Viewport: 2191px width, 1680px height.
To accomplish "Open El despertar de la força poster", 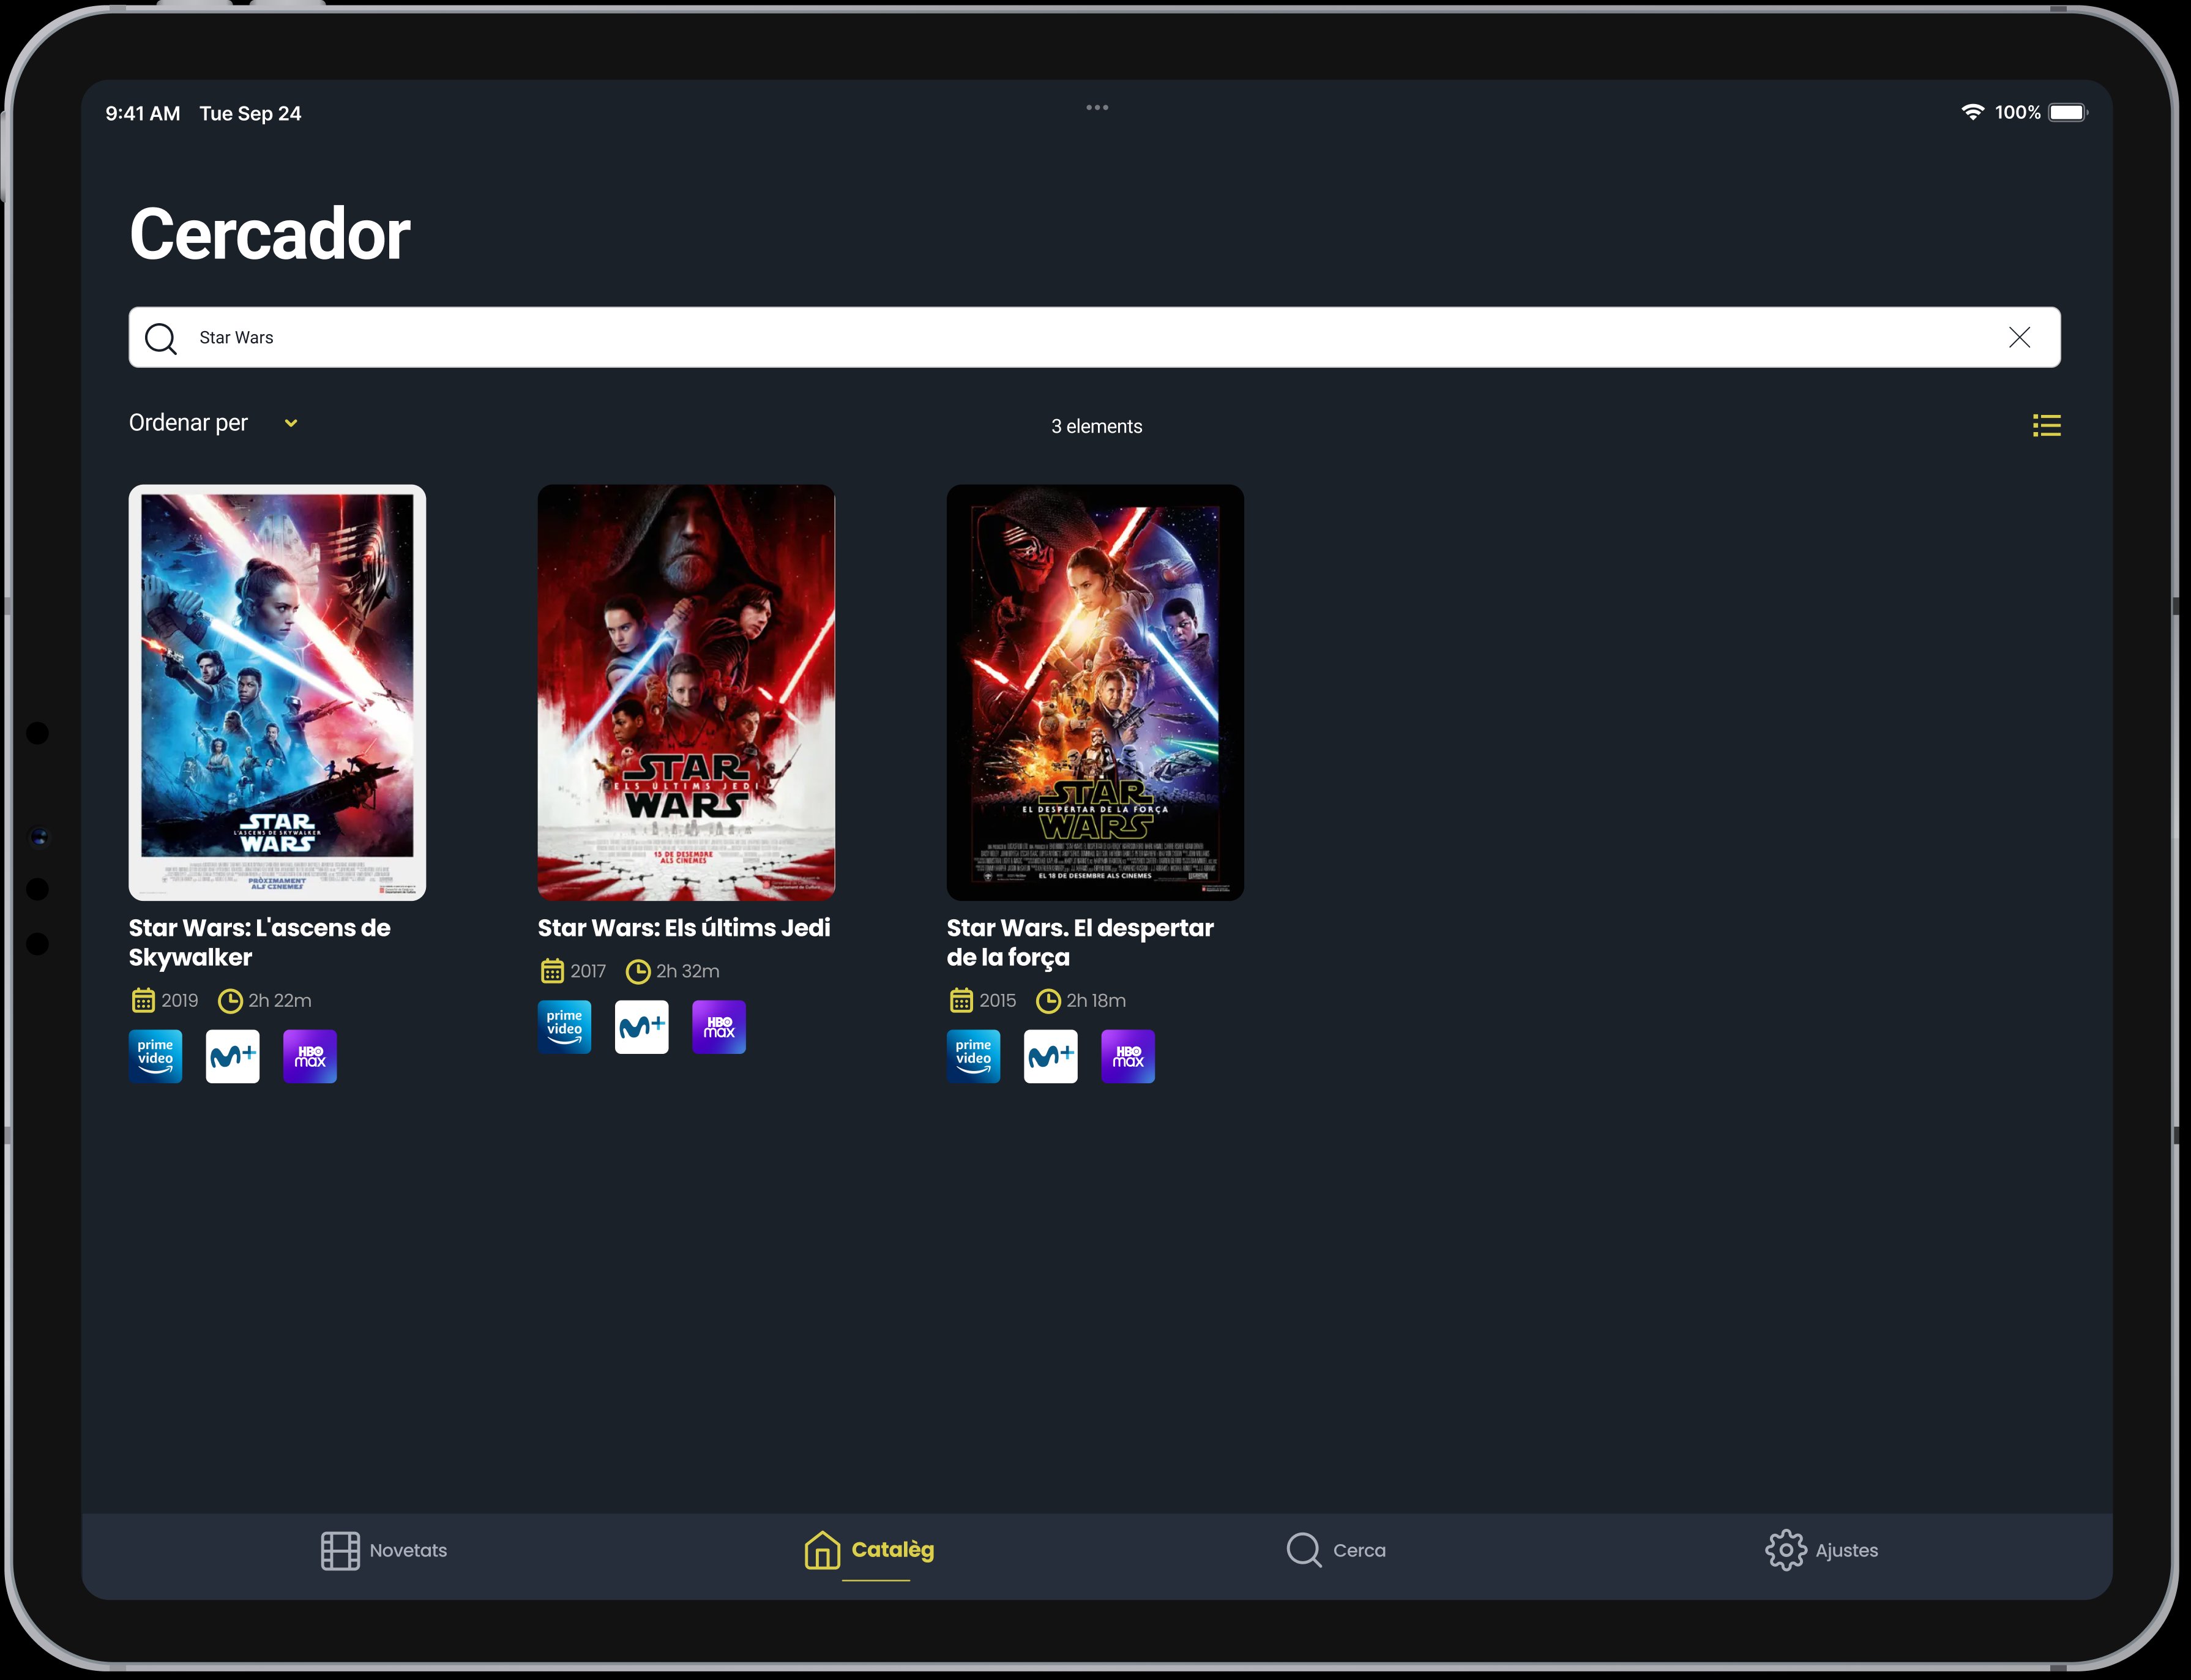I will [1095, 692].
